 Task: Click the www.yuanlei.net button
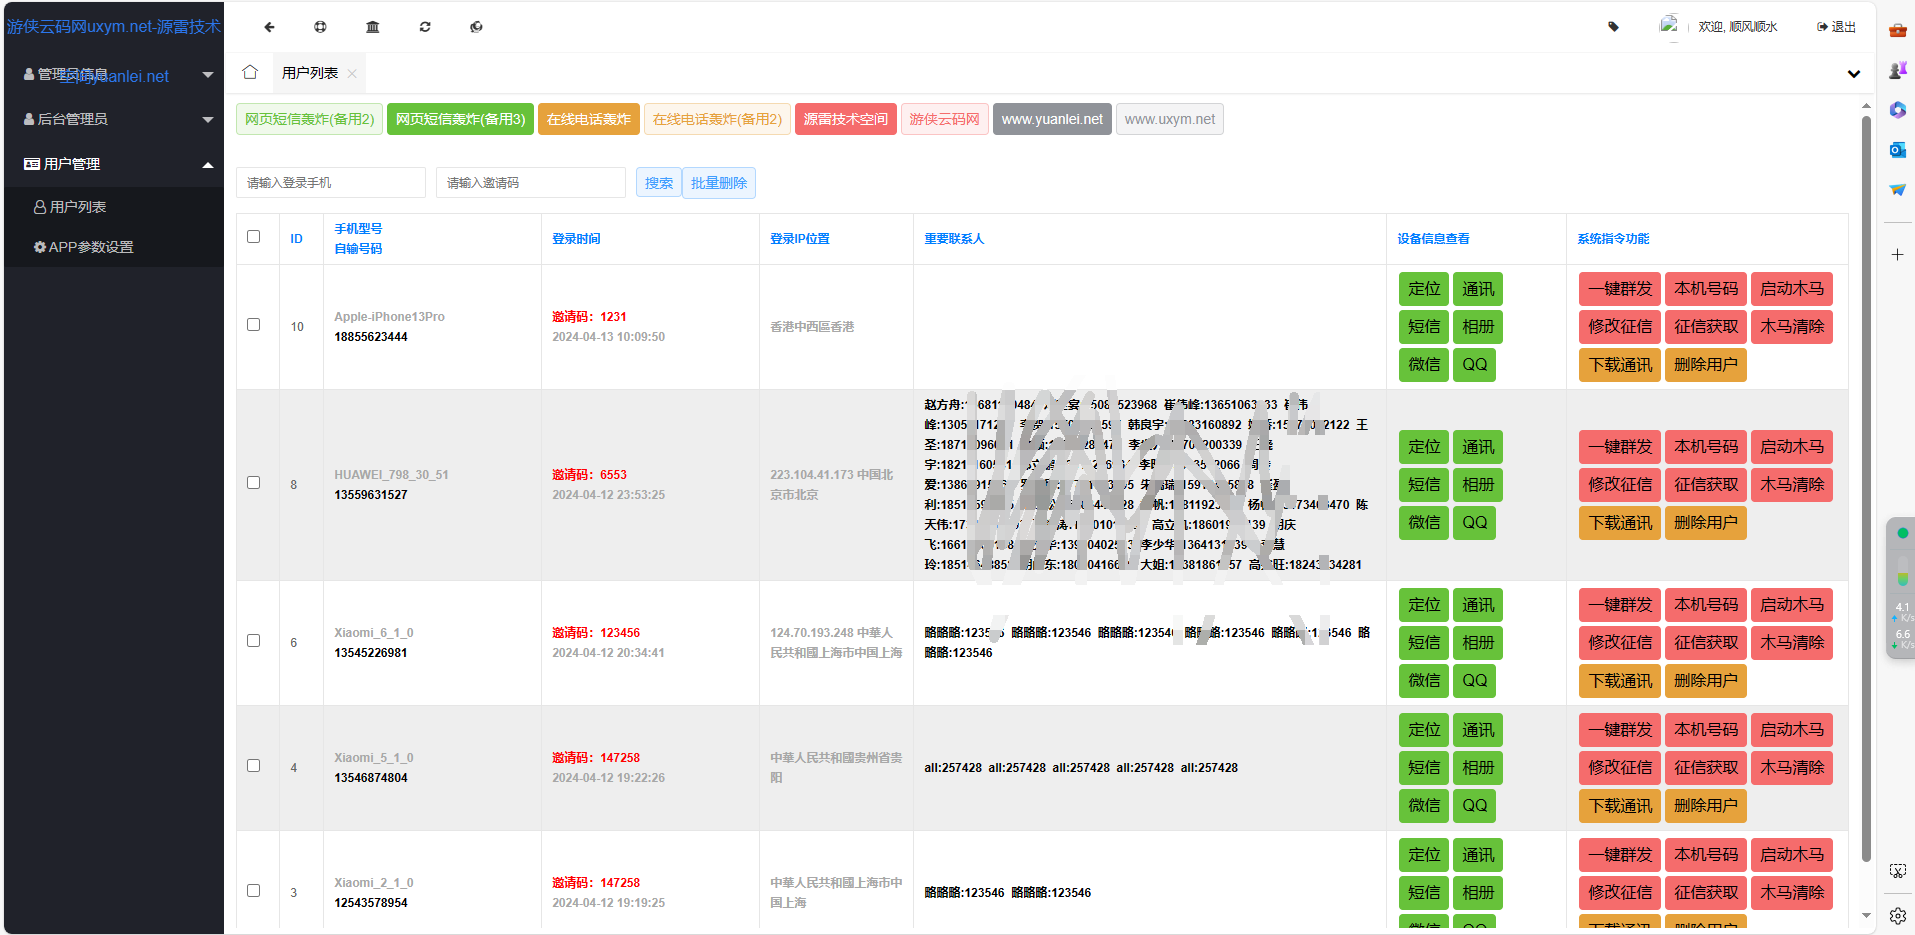click(1052, 119)
